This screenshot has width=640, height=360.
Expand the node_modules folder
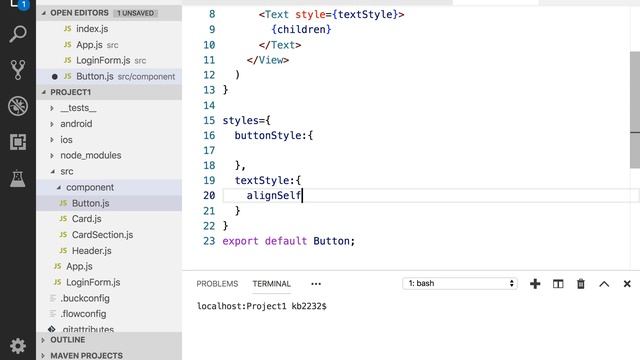pos(52,156)
